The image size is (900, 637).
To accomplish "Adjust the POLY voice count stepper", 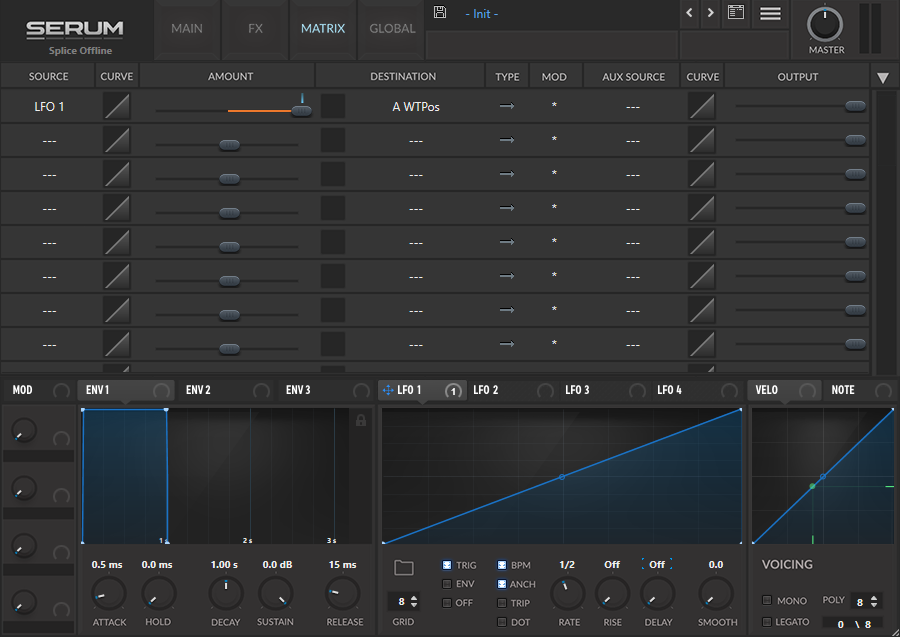I will [x=874, y=601].
